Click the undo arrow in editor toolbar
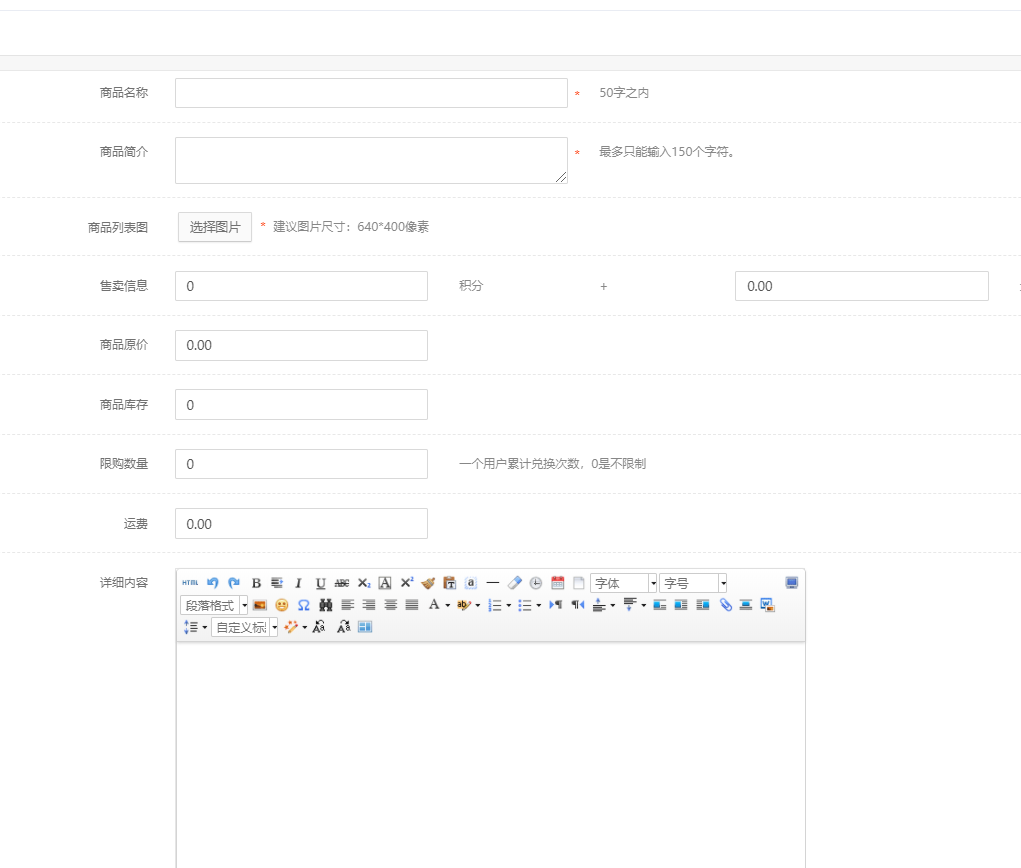Screen dimensions: 1021x868 click(212, 583)
